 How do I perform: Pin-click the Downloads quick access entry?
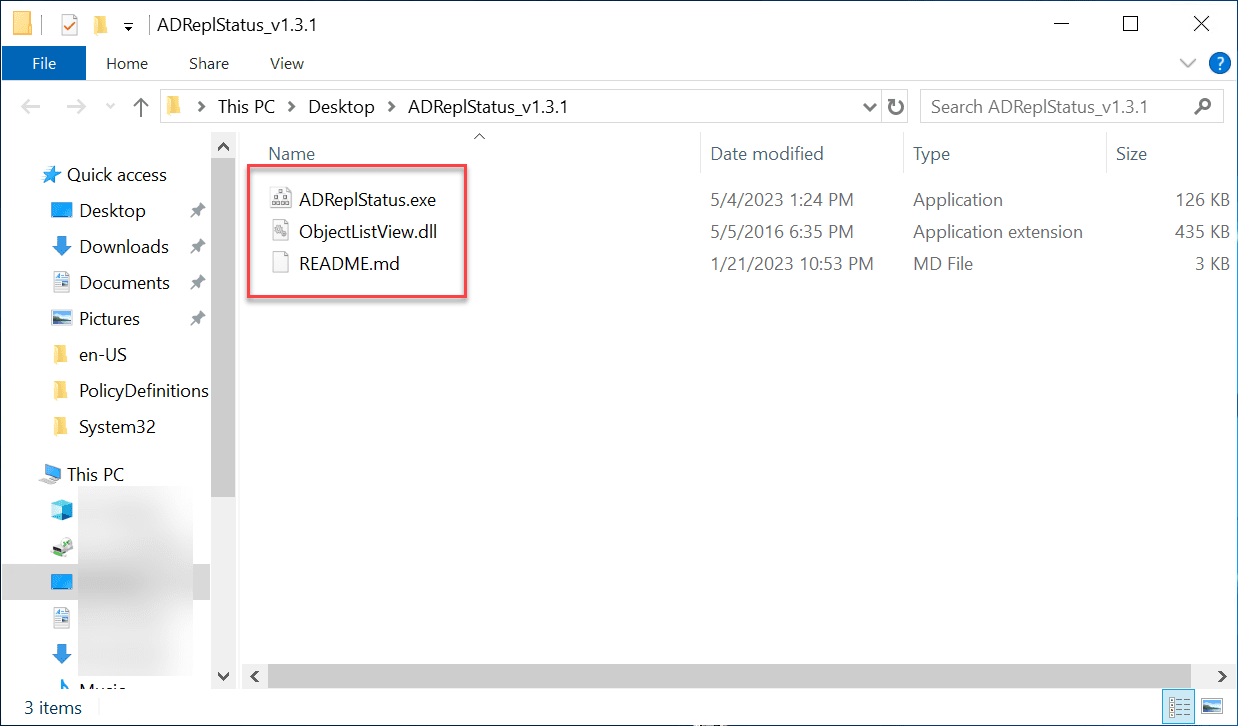click(198, 246)
